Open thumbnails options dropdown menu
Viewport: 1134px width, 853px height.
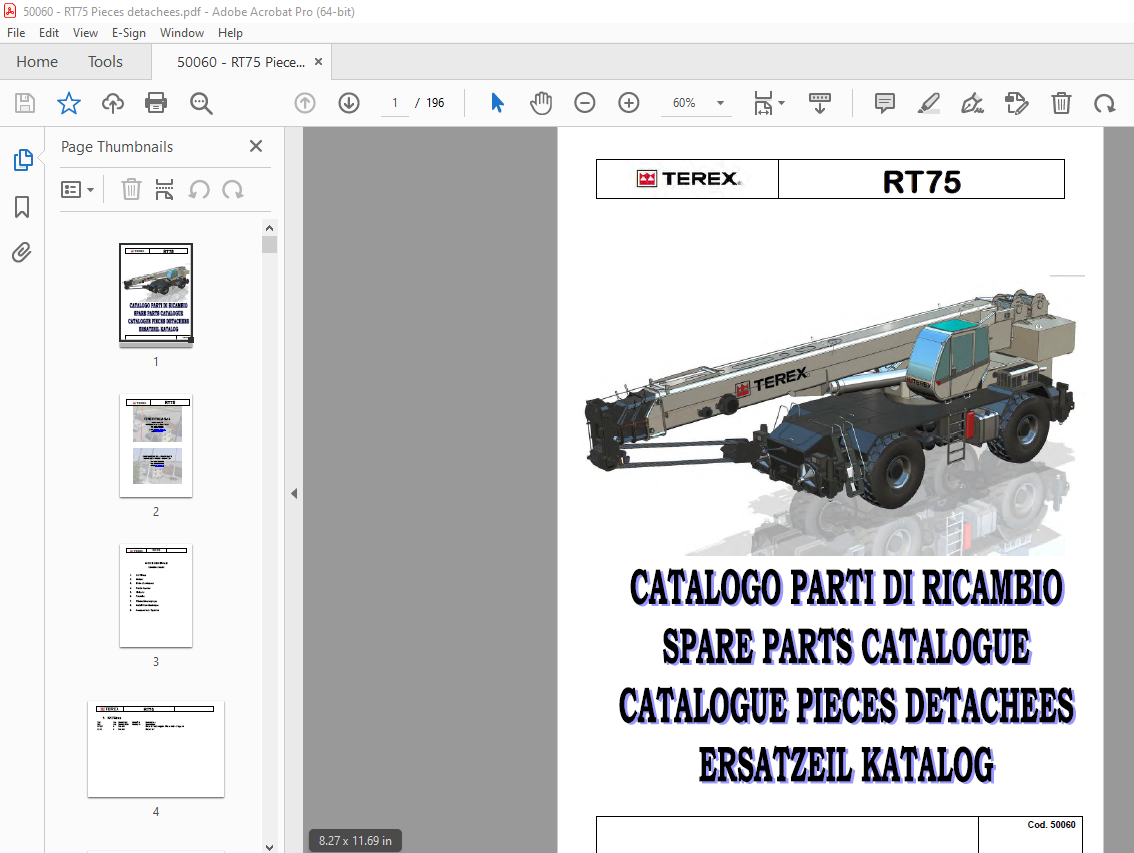click(77, 190)
